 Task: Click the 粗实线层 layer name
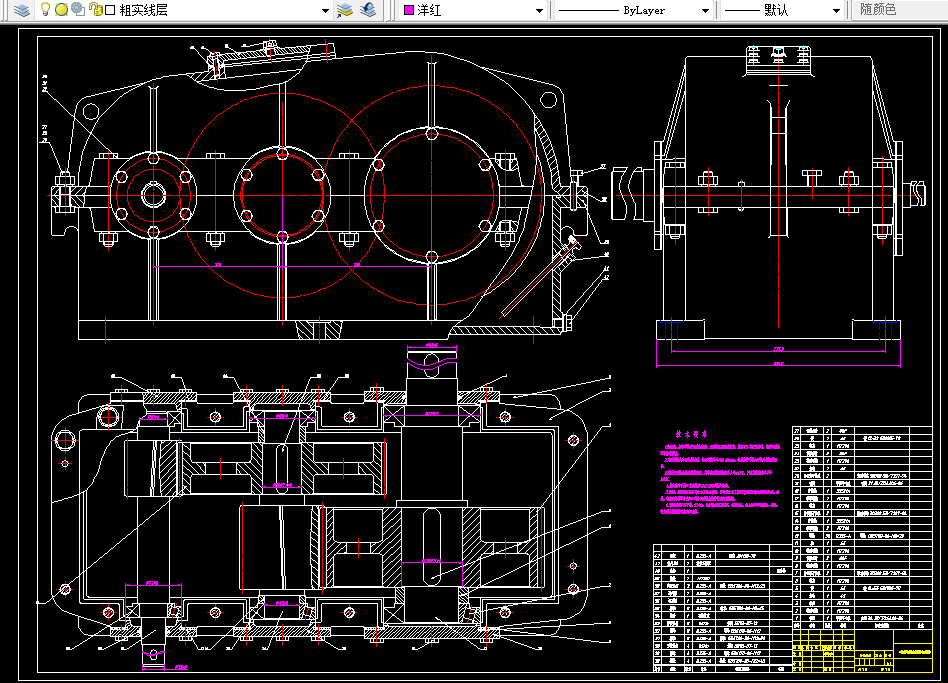(143, 10)
